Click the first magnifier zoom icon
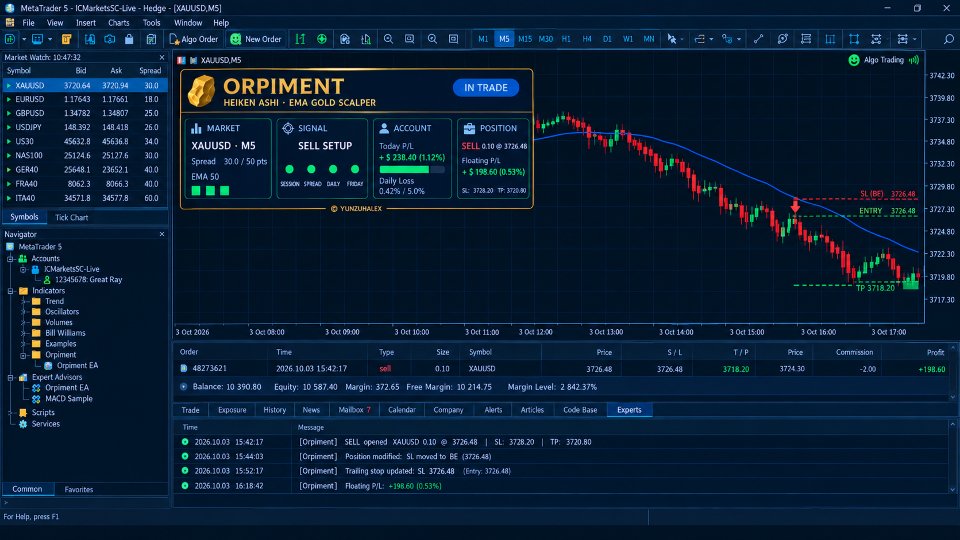960x540 pixels. point(388,39)
